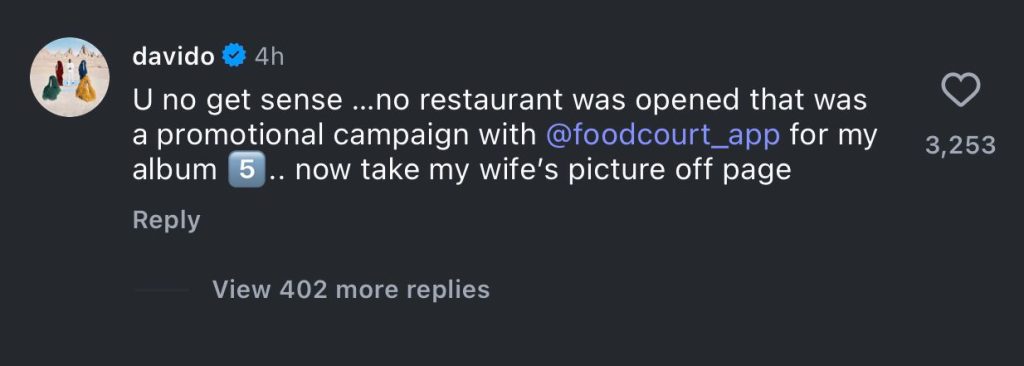Open the davido username profile link
1024x366 pixels.
pyautogui.click(x=173, y=57)
